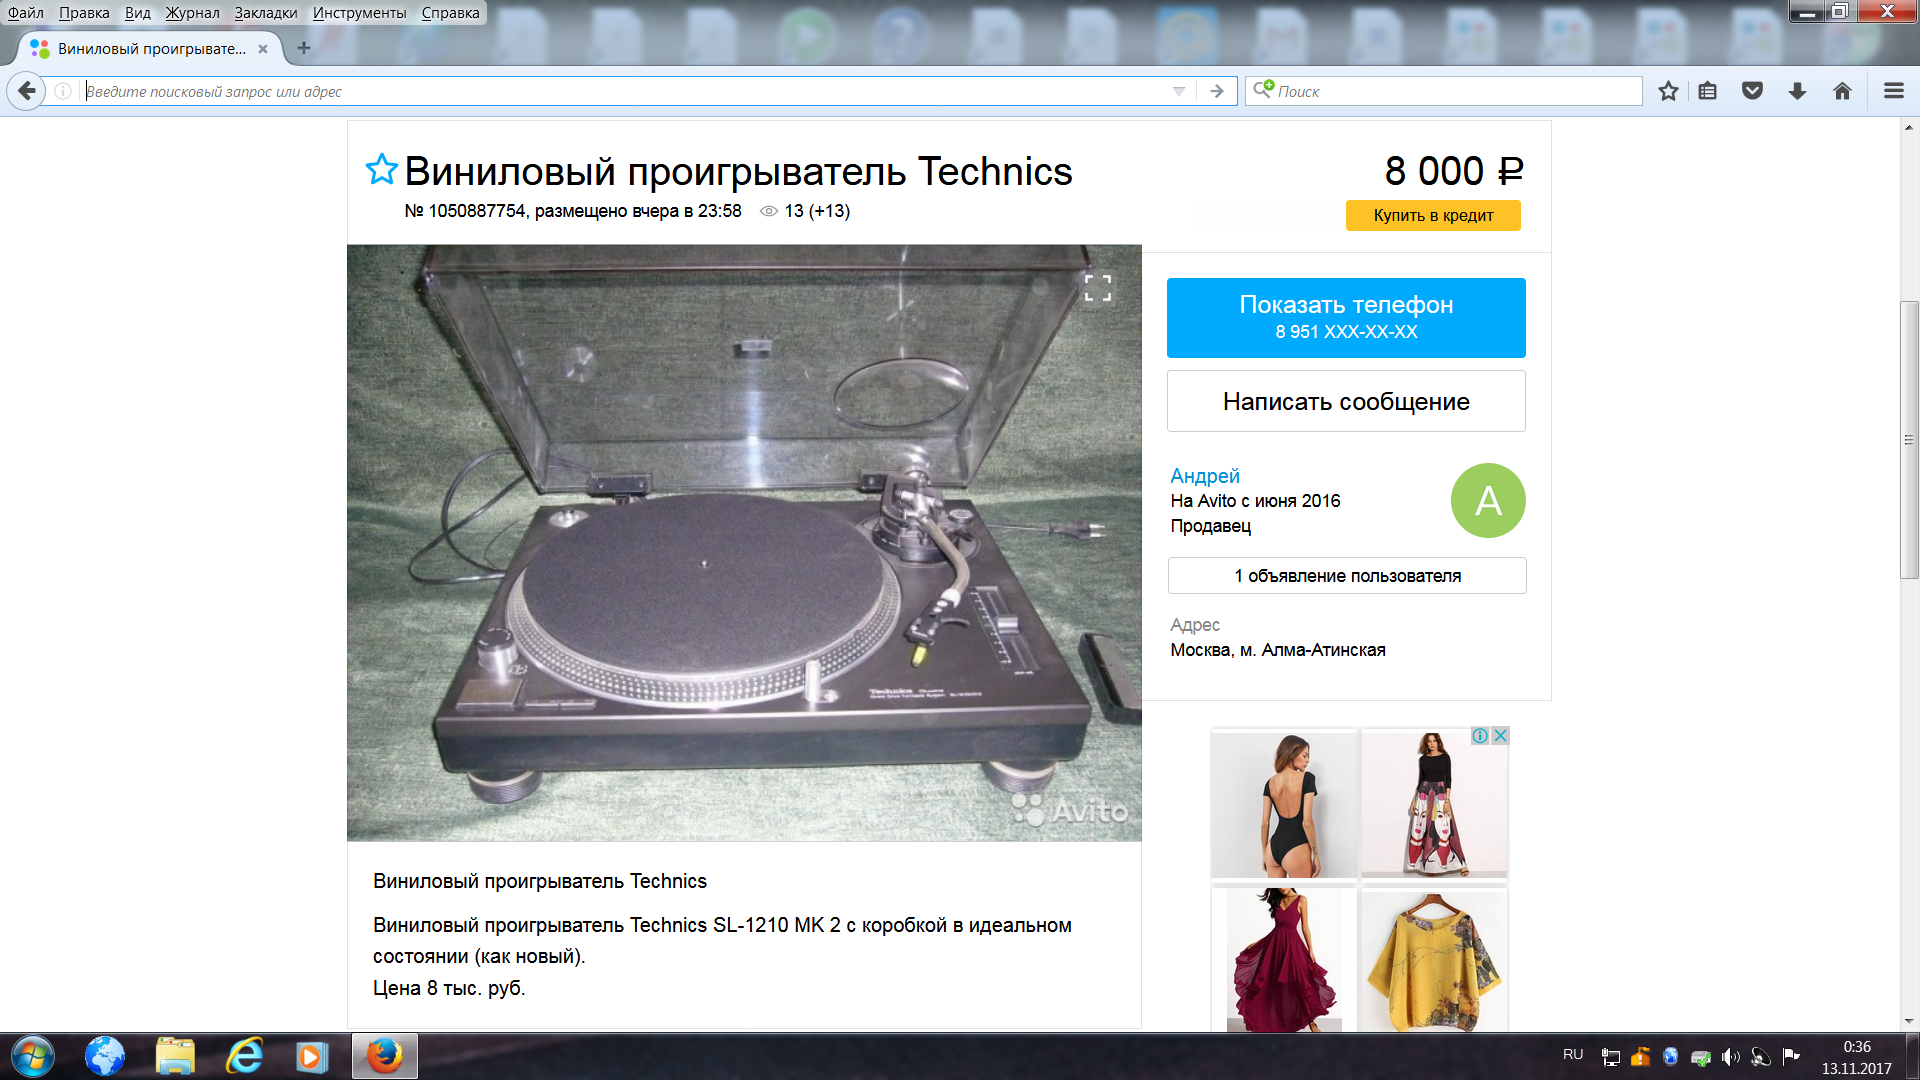Click Показать телефон button

(1346, 317)
